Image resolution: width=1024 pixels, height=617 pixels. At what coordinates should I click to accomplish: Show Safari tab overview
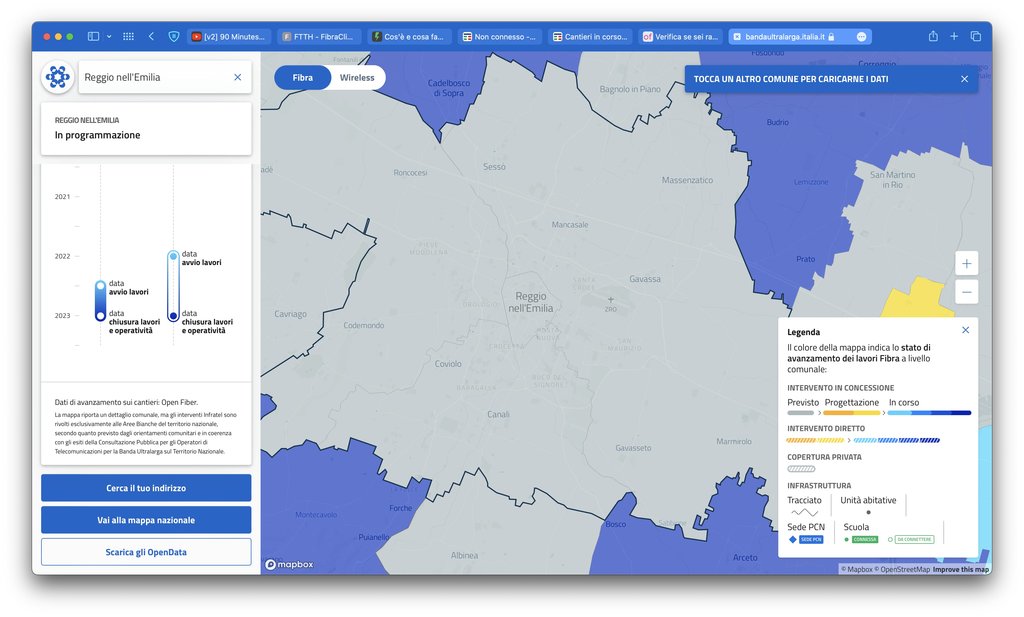click(x=976, y=36)
